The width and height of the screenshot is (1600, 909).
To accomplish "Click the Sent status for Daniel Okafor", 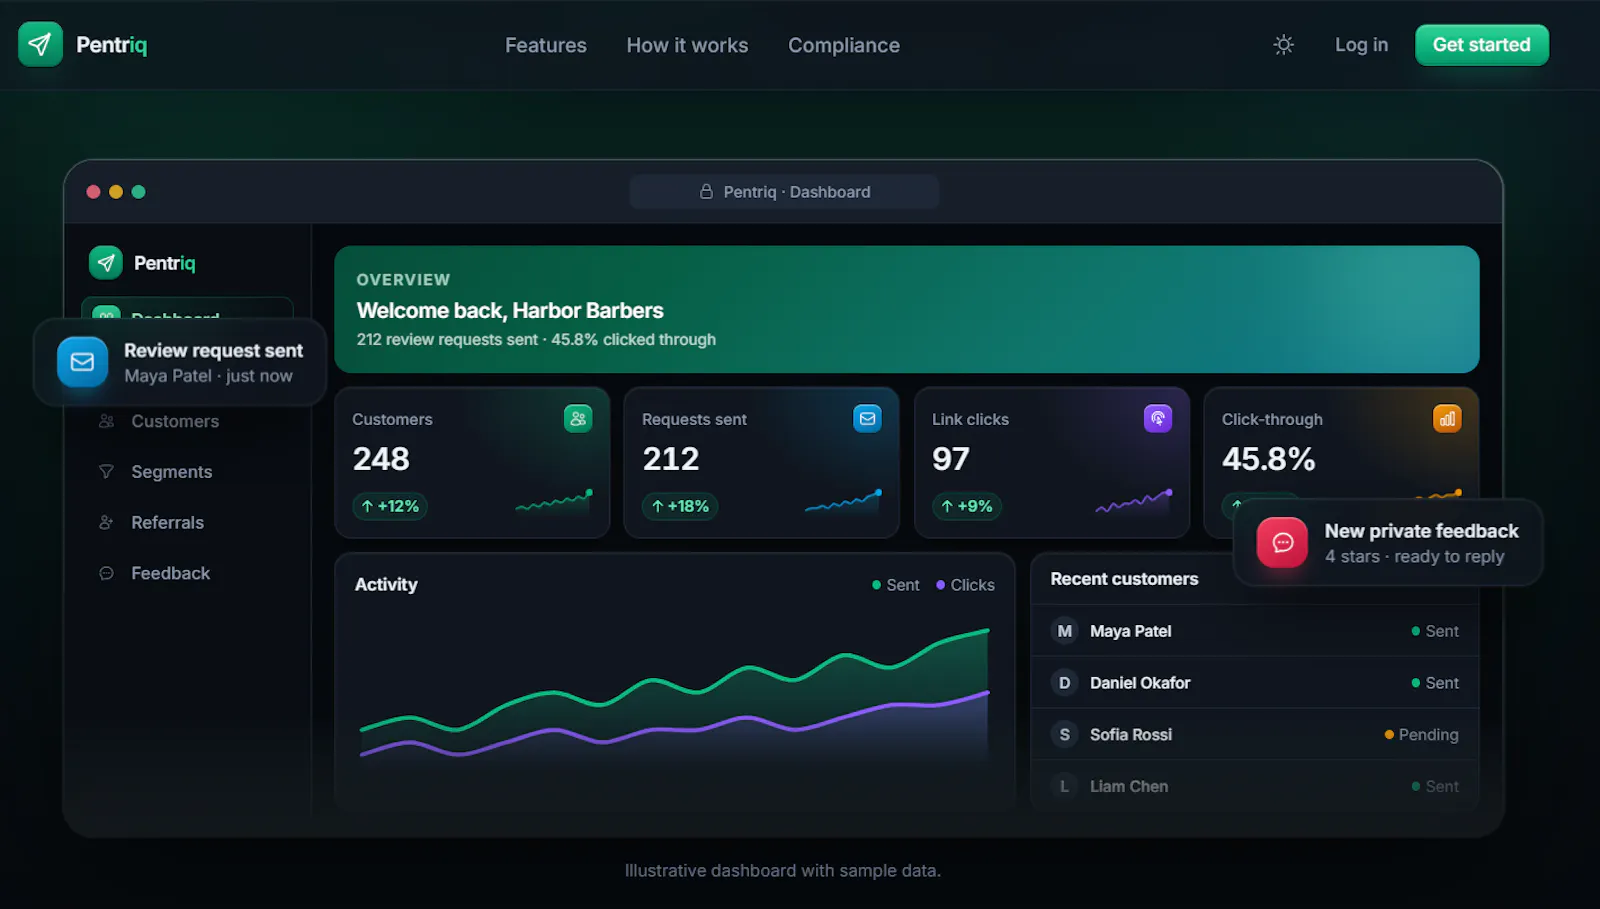I will tap(1435, 683).
